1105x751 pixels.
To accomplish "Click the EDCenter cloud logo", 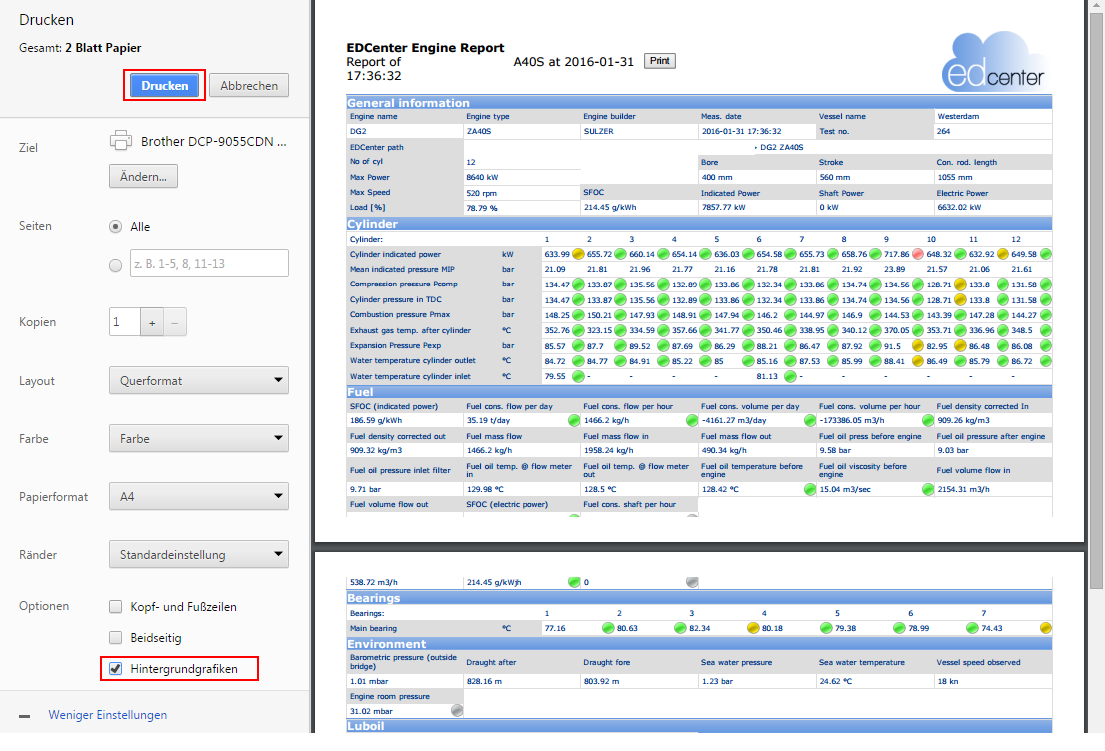I will click(994, 63).
